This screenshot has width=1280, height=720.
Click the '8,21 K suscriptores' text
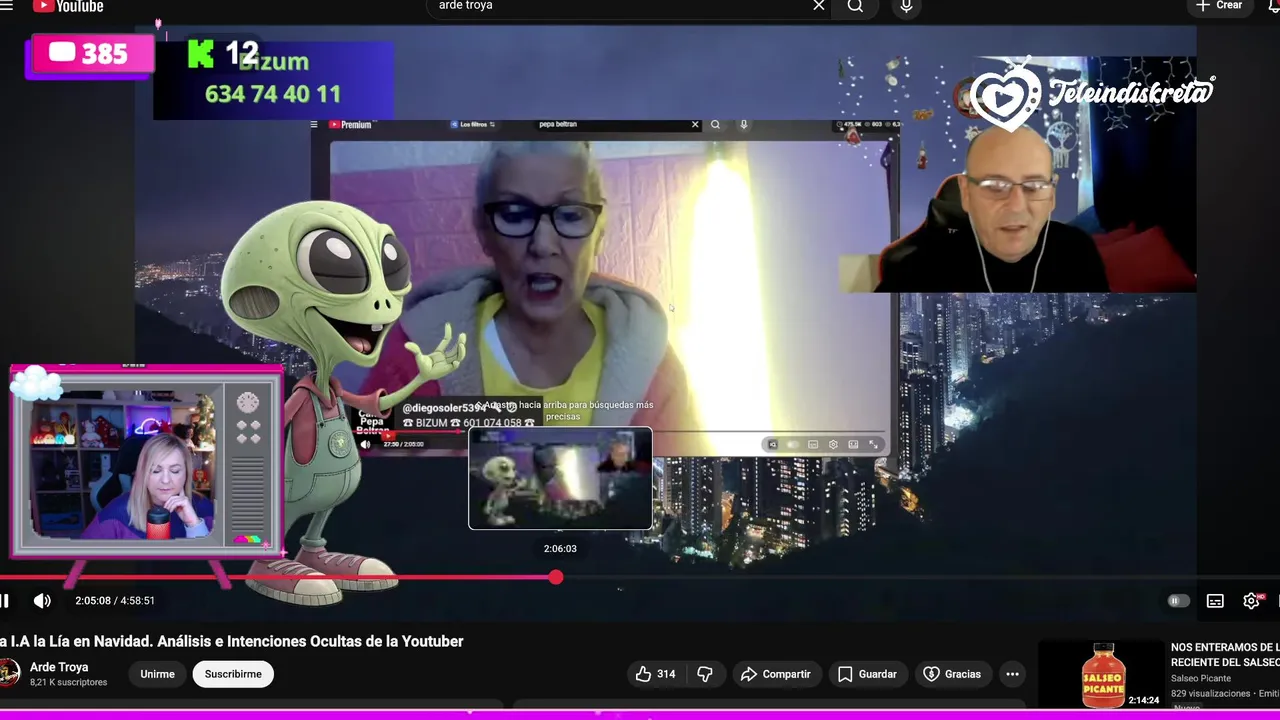click(68, 682)
